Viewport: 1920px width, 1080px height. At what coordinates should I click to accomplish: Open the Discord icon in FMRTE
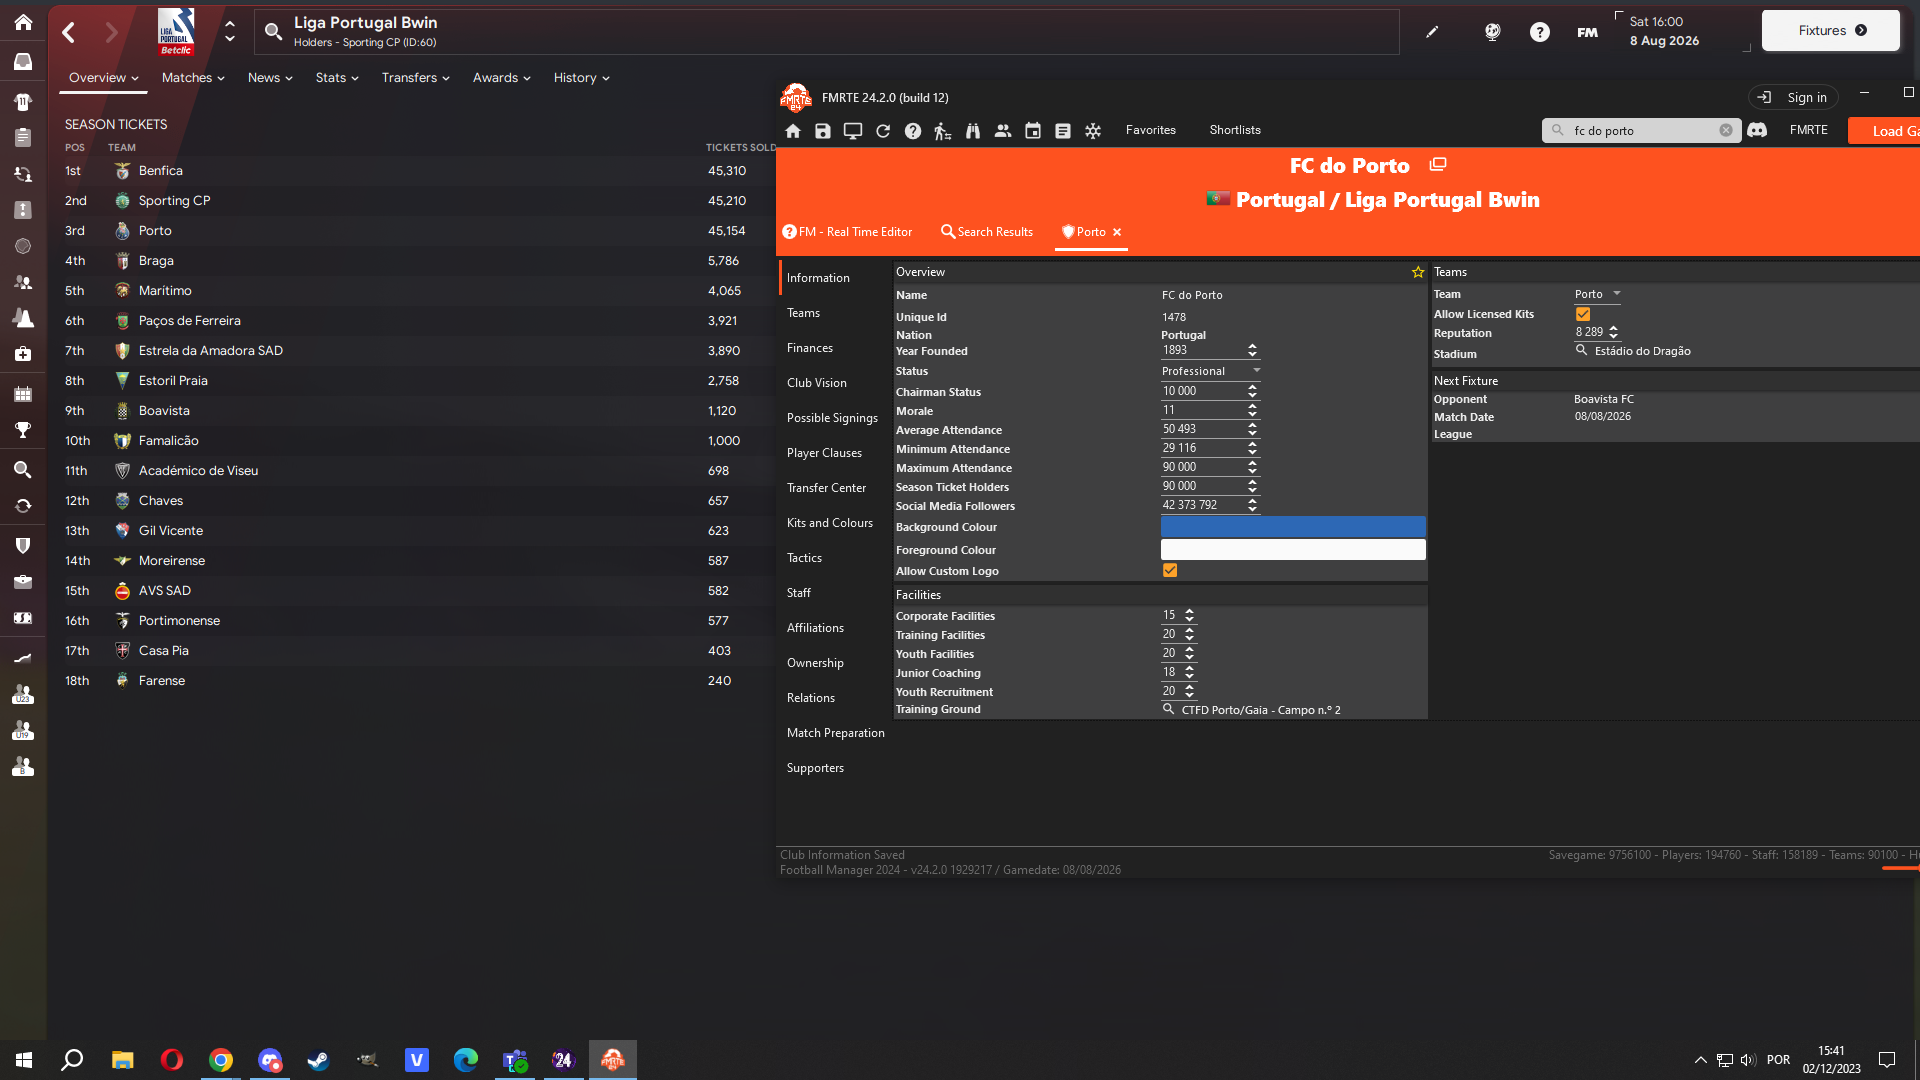coord(1757,130)
